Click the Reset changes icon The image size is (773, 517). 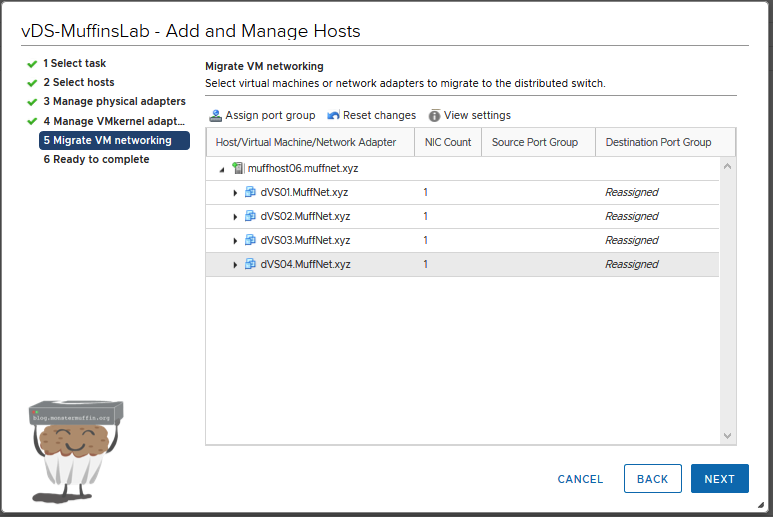point(333,116)
